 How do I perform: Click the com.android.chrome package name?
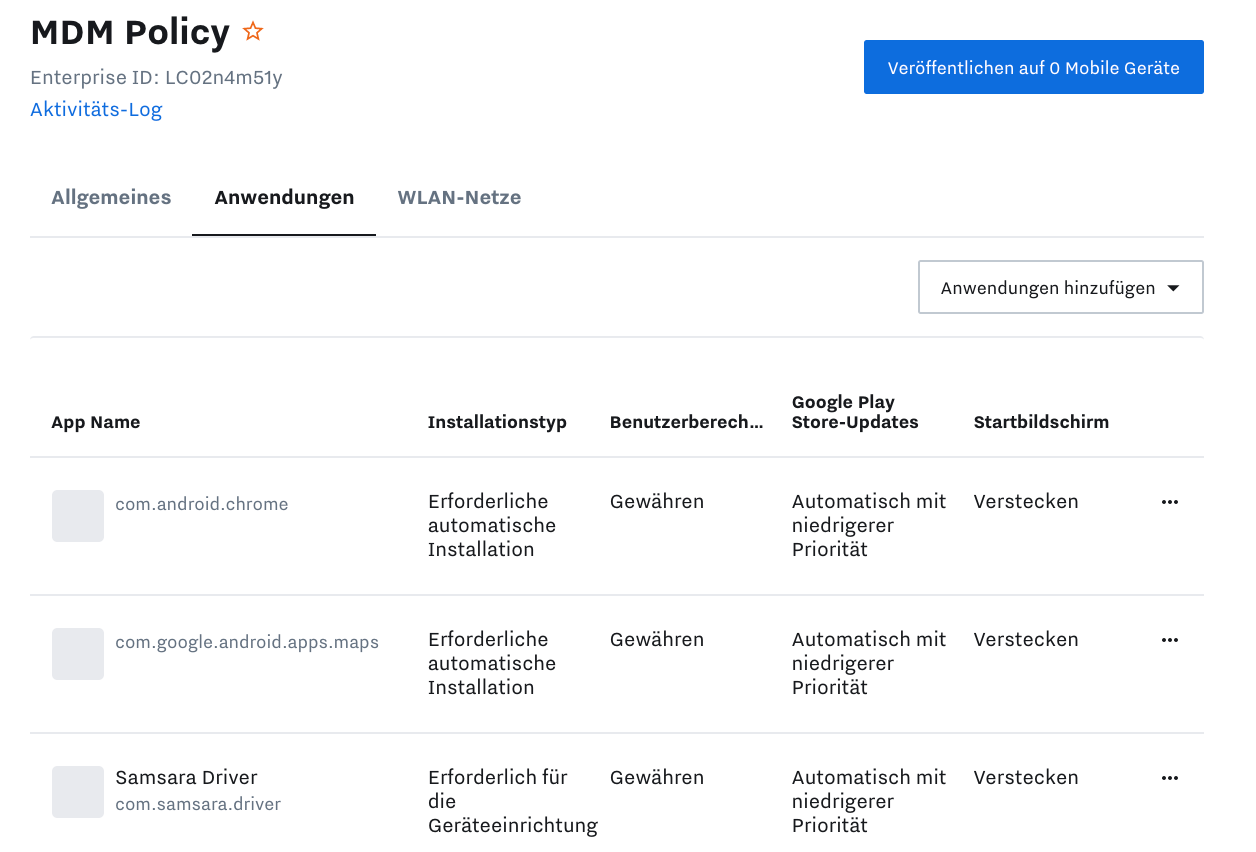(202, 504)
